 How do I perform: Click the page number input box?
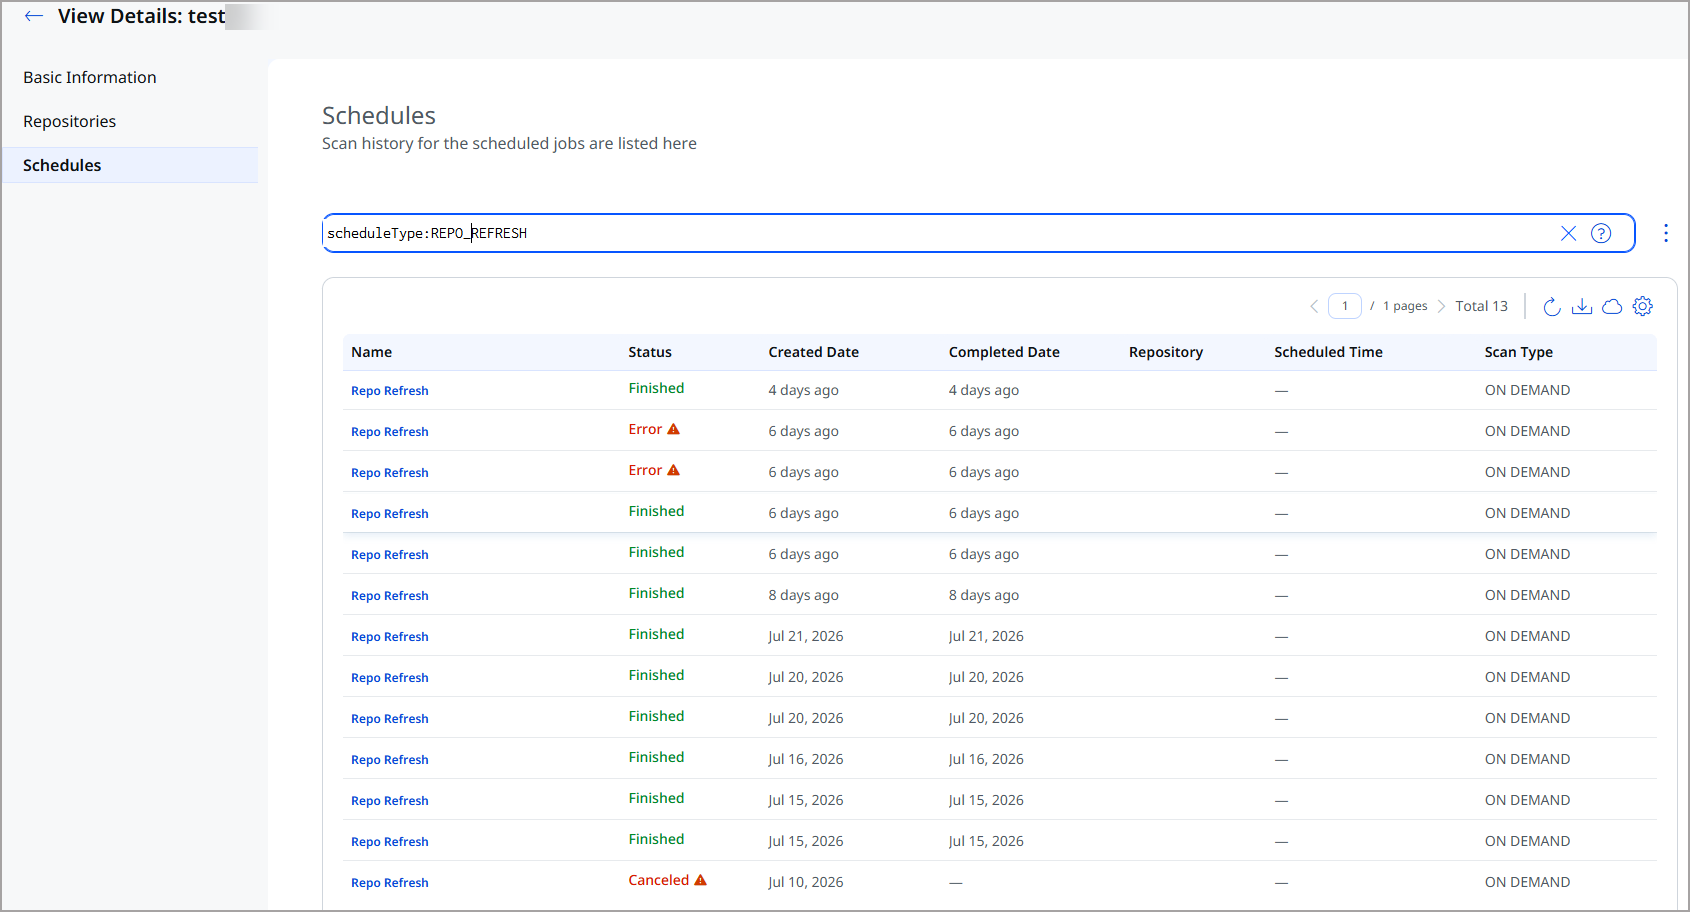pos(1345,306)
